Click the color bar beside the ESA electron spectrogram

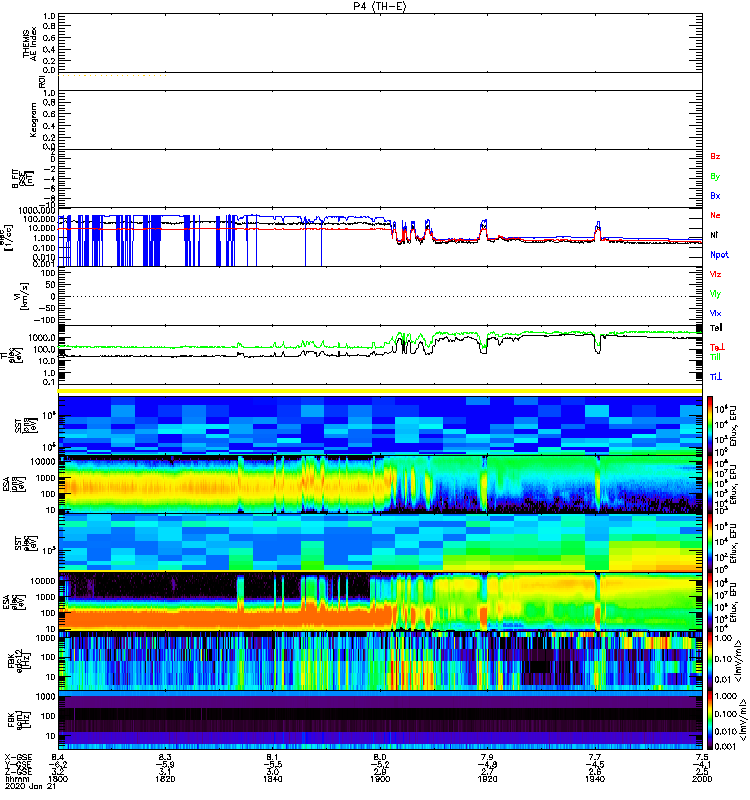(710, 602)
